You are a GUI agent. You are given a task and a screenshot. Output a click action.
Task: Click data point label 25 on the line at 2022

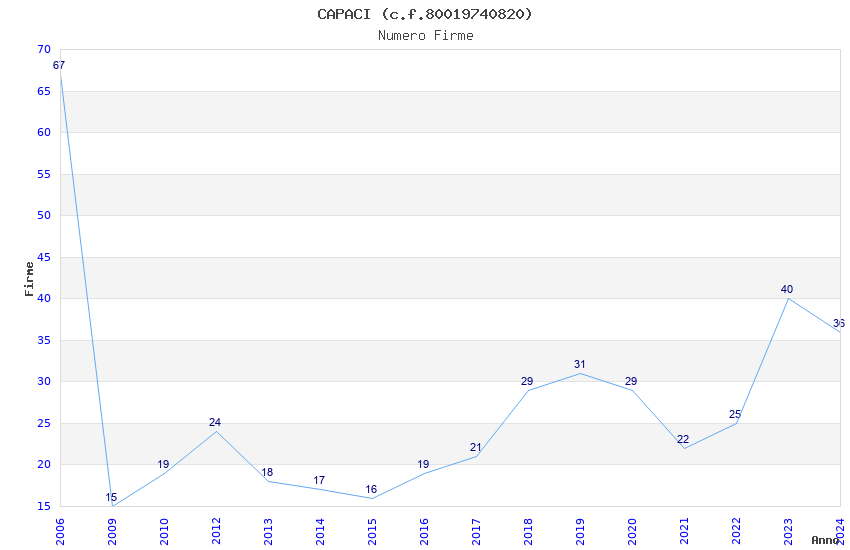tap(735, 415)
